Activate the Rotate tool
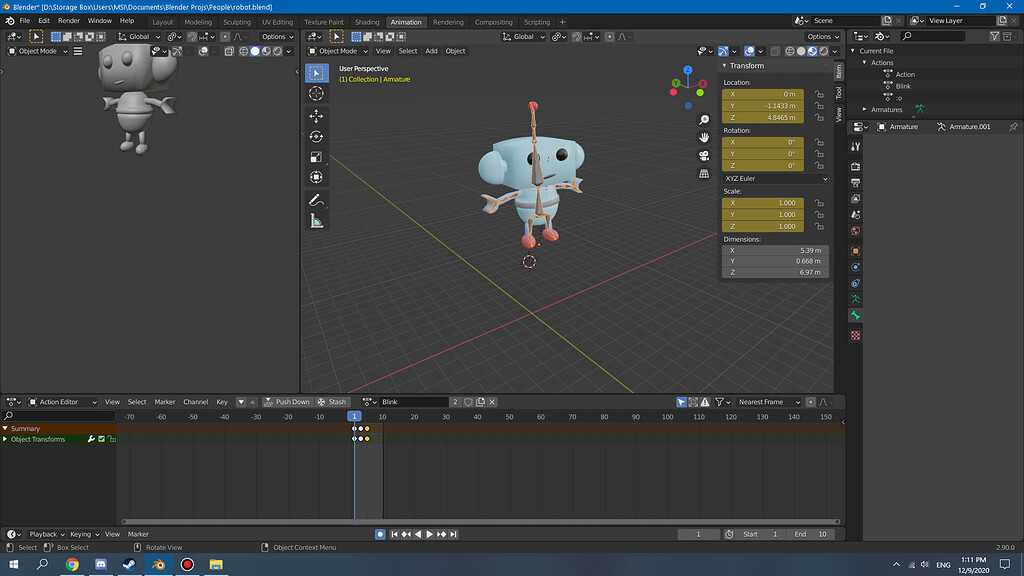1024x576 pixels. 316,136
